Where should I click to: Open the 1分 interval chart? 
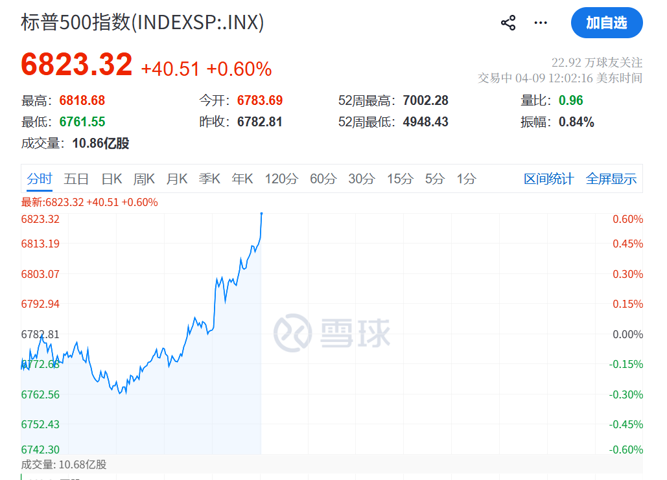[466, 179]
